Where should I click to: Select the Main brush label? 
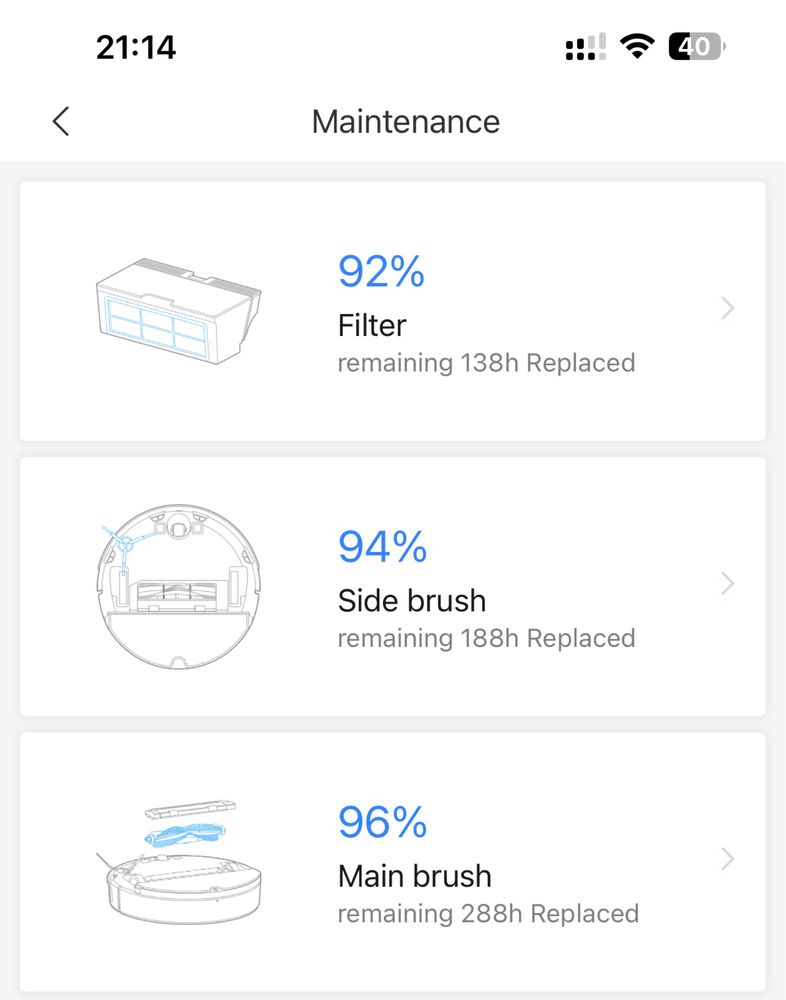click(415, 876)
